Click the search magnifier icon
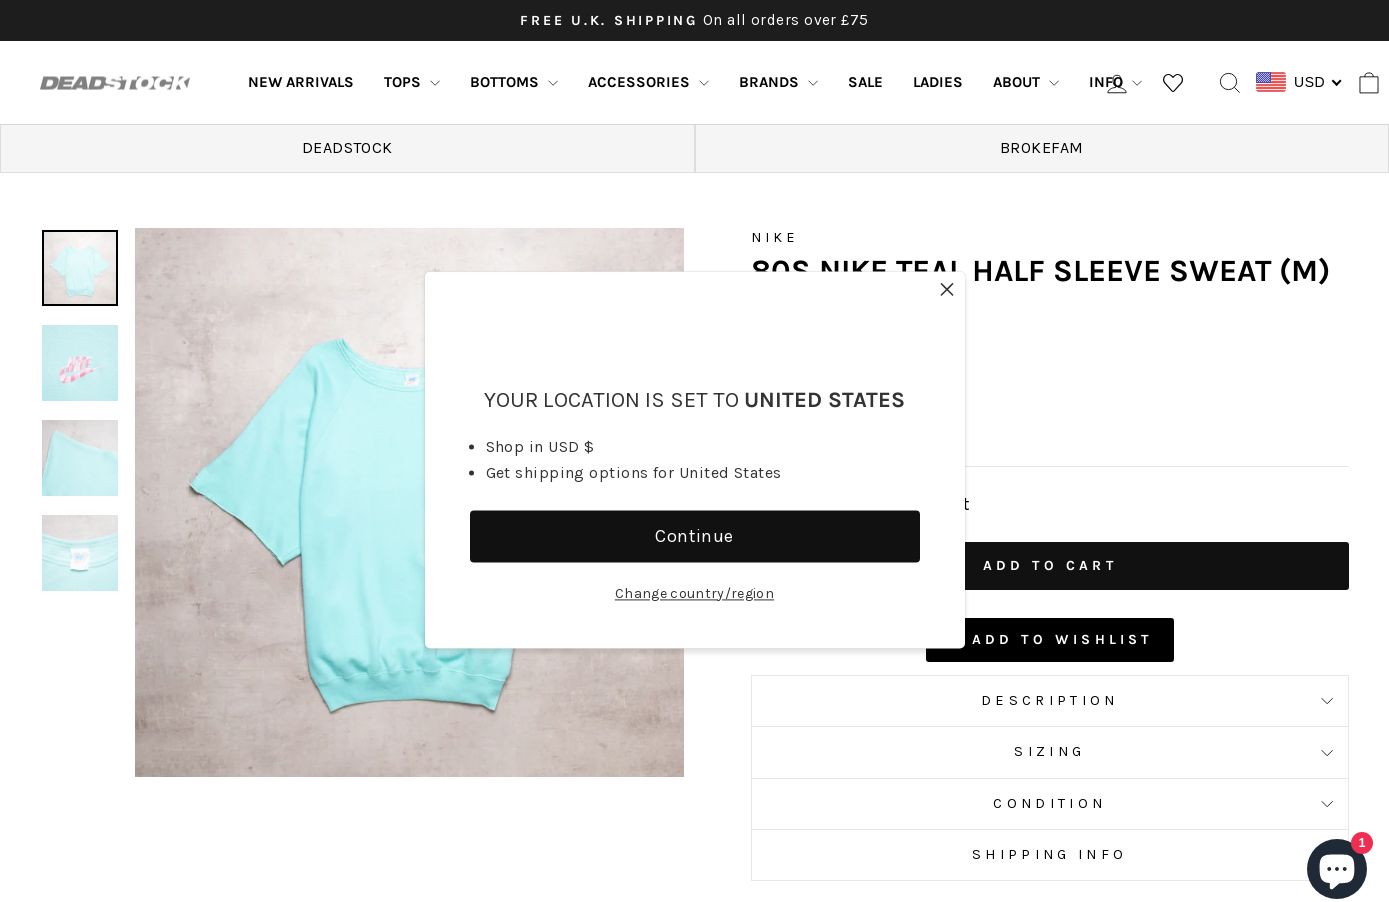The image size is (1389, 902). pyautogui.click(x=1230, y=83)
